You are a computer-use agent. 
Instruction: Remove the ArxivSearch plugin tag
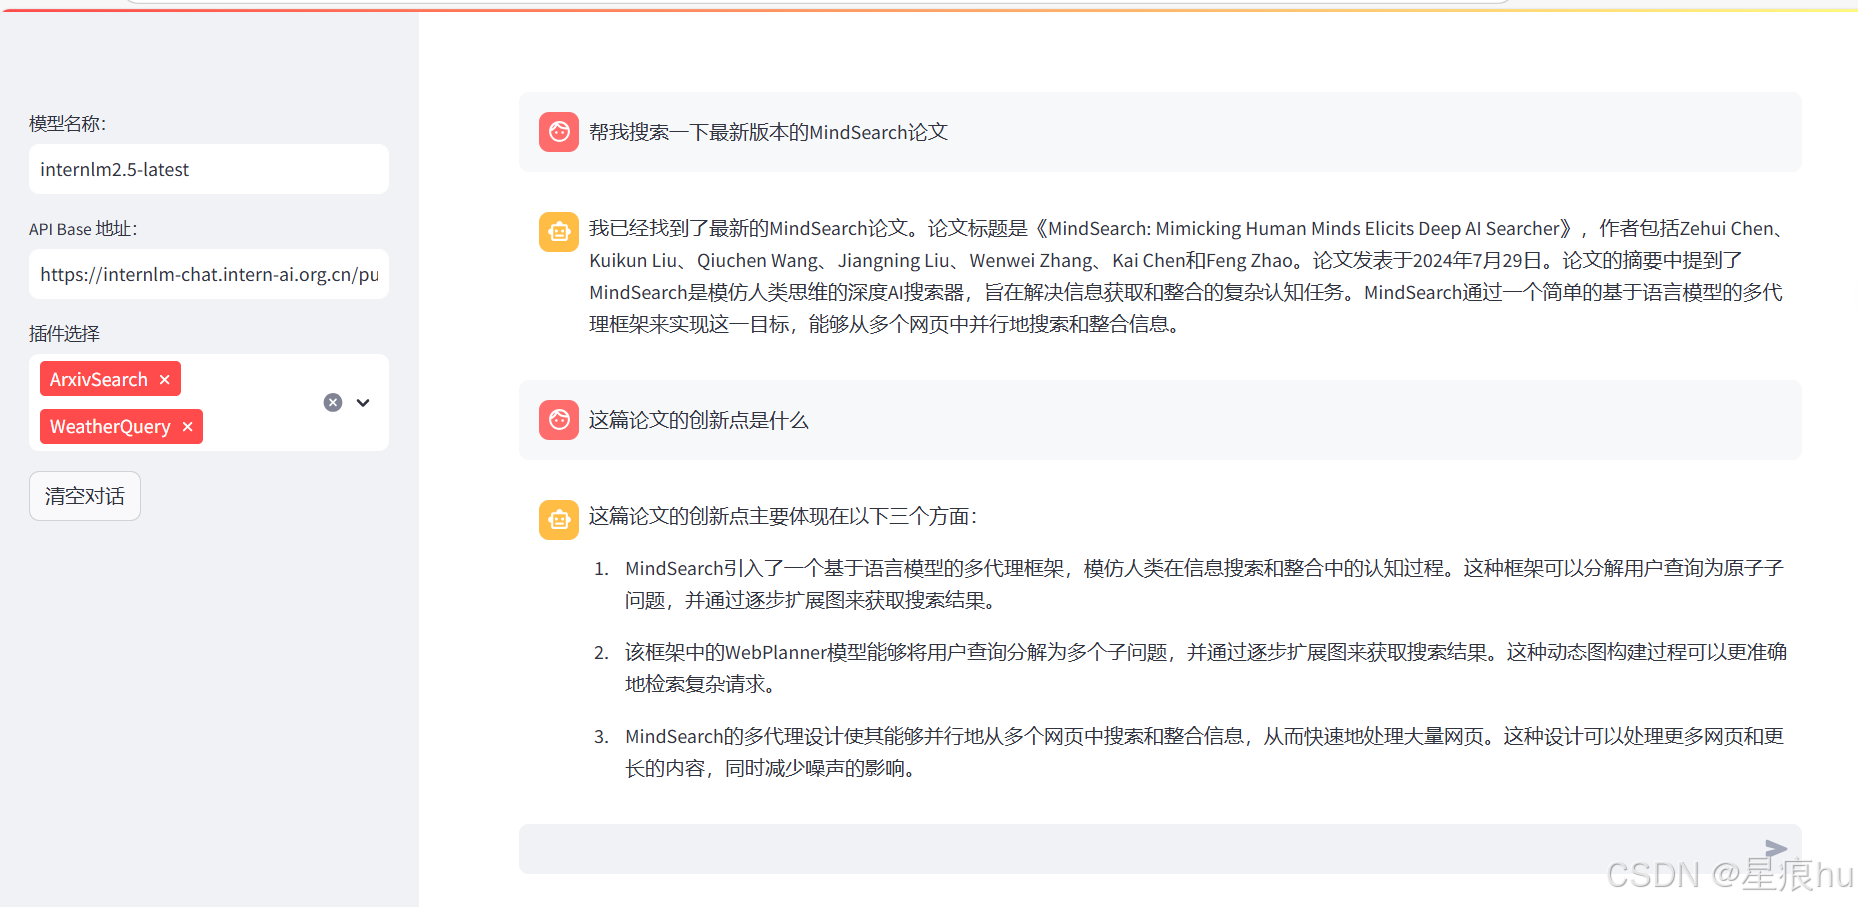164,379
